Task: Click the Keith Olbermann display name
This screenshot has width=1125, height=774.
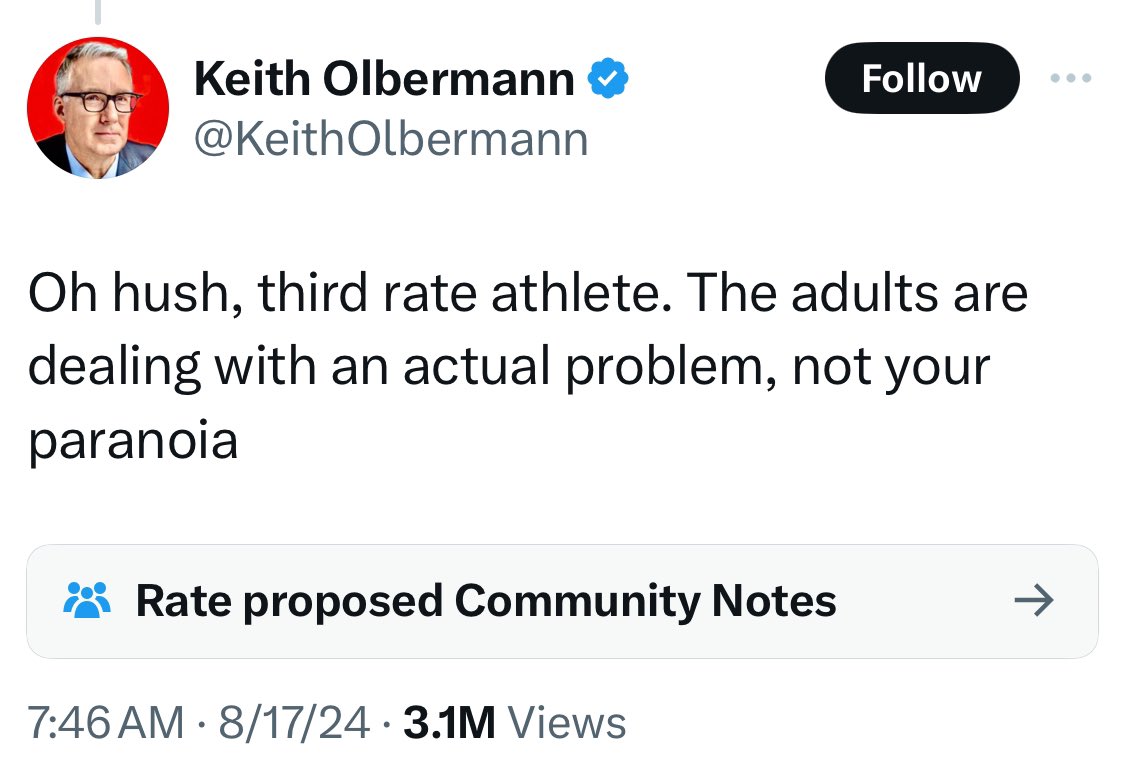Action: click(384, 79)
